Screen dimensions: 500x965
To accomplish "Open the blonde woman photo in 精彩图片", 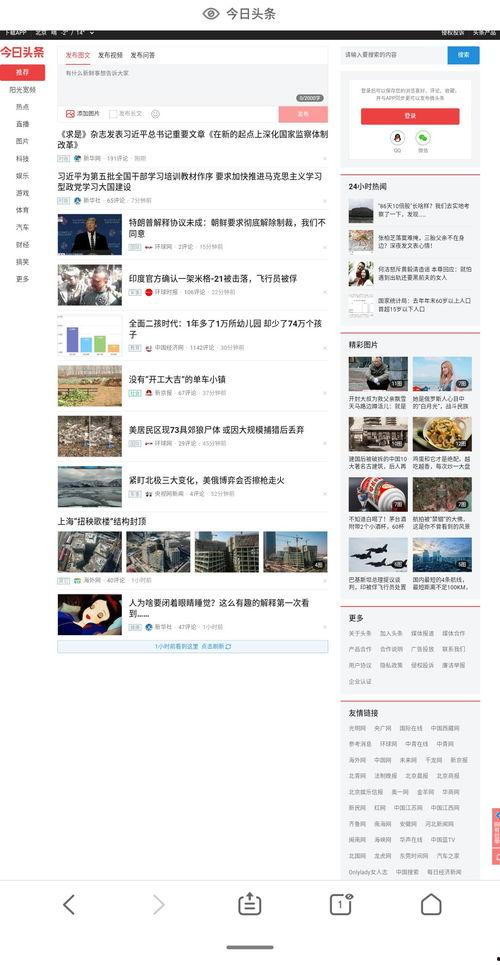I will 442,374.
